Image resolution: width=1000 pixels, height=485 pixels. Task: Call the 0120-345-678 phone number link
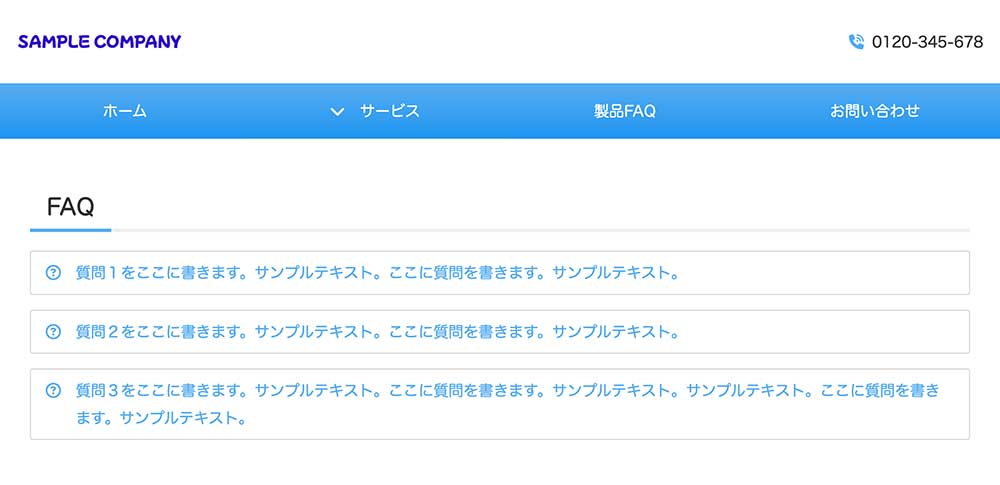click(x=927, y=42)
